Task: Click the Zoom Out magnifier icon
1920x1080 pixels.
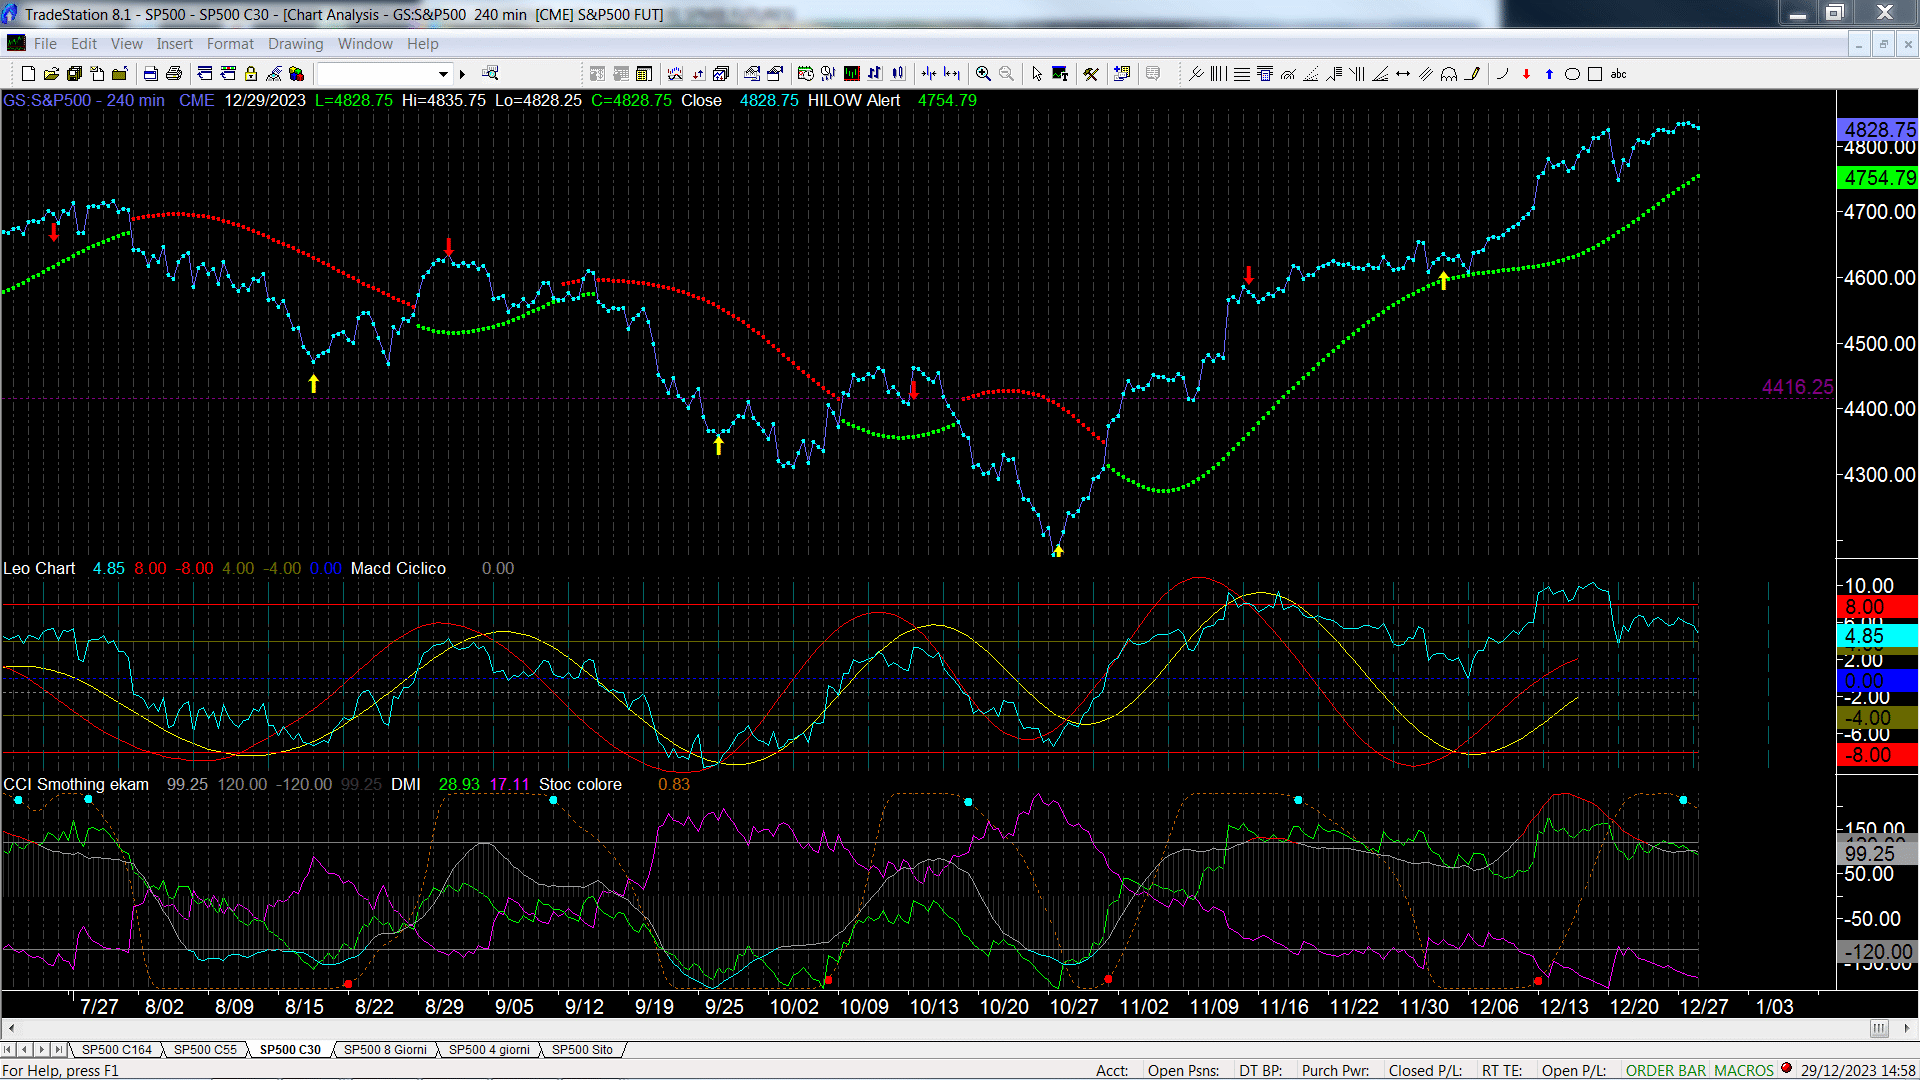Action: [1007, 74]
